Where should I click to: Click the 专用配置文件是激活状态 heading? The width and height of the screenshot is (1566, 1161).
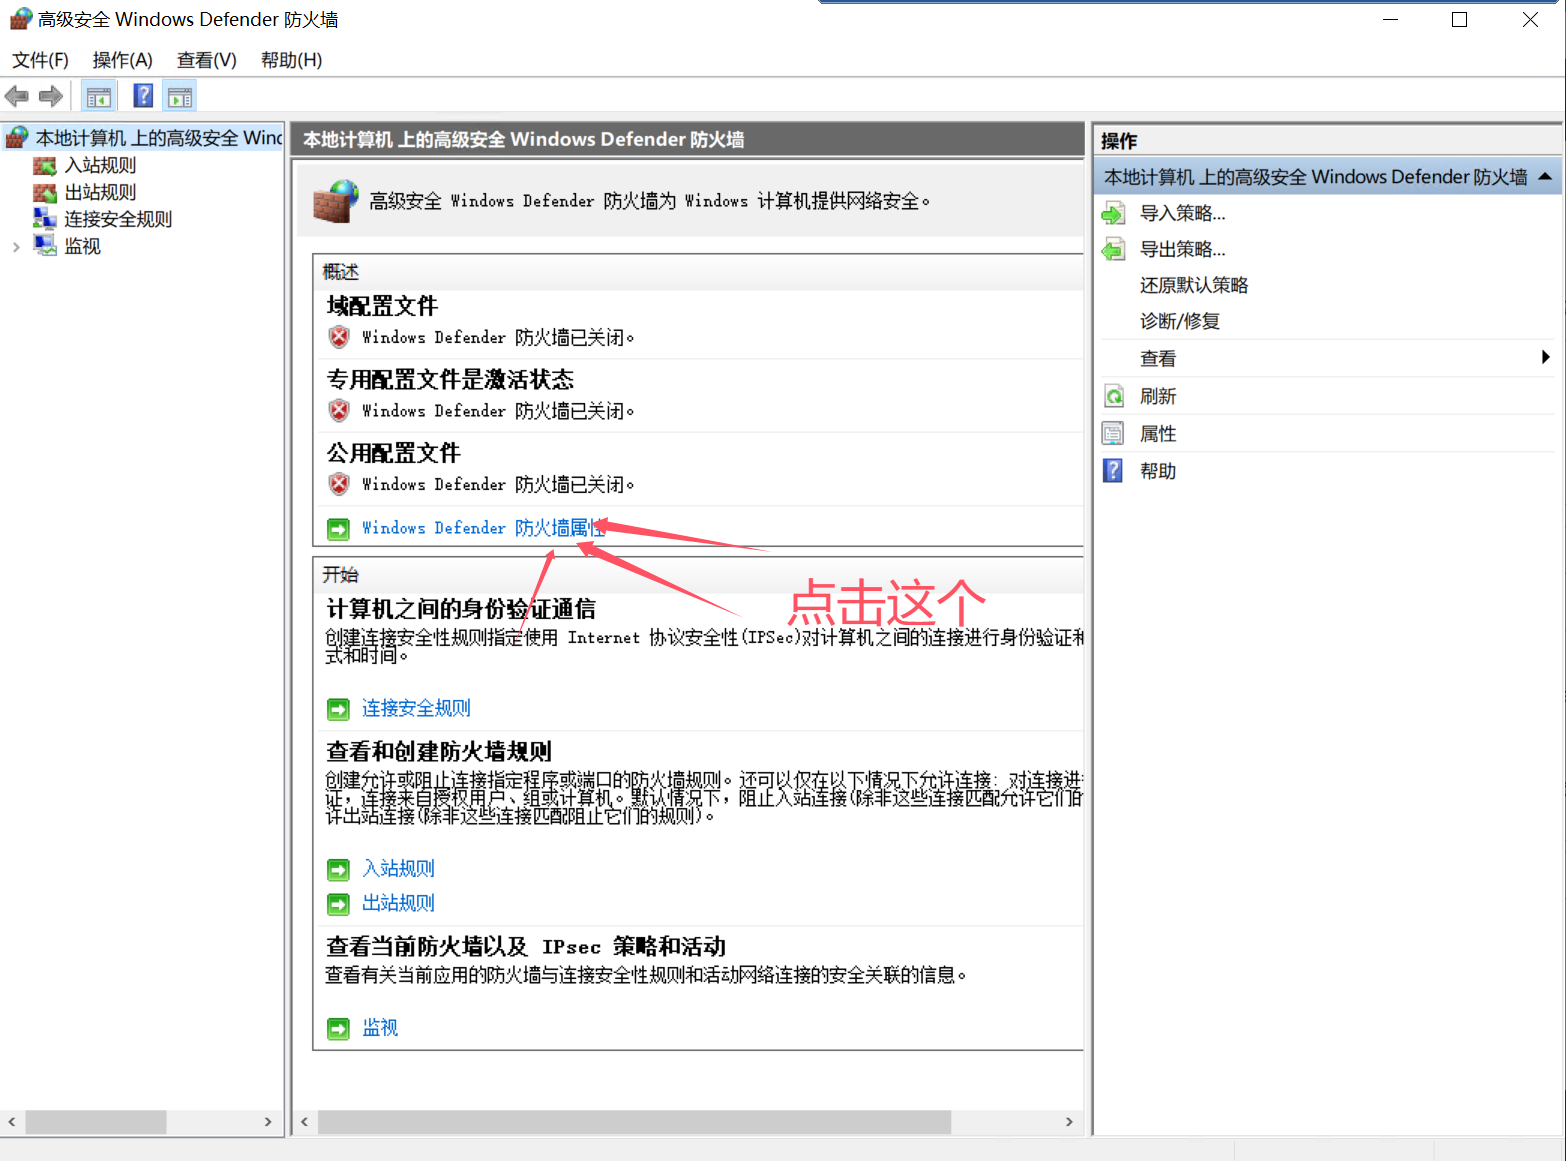click(450, 379)
